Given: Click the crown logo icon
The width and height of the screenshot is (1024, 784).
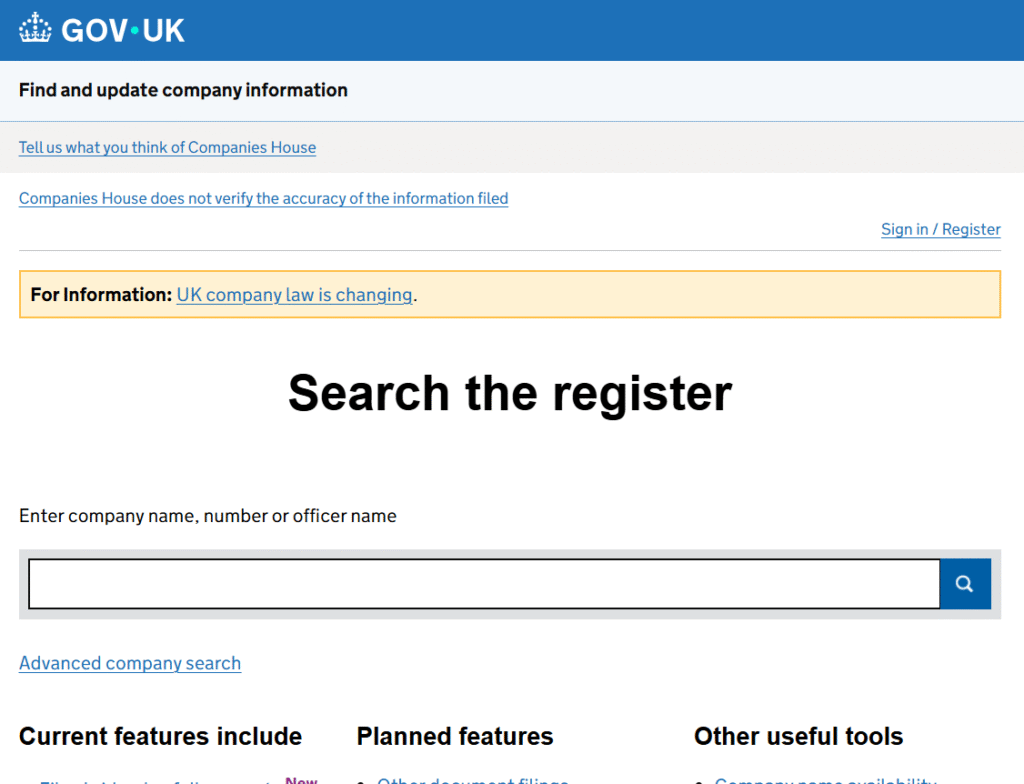Looking at the screenshot, I should click(35, 29).
